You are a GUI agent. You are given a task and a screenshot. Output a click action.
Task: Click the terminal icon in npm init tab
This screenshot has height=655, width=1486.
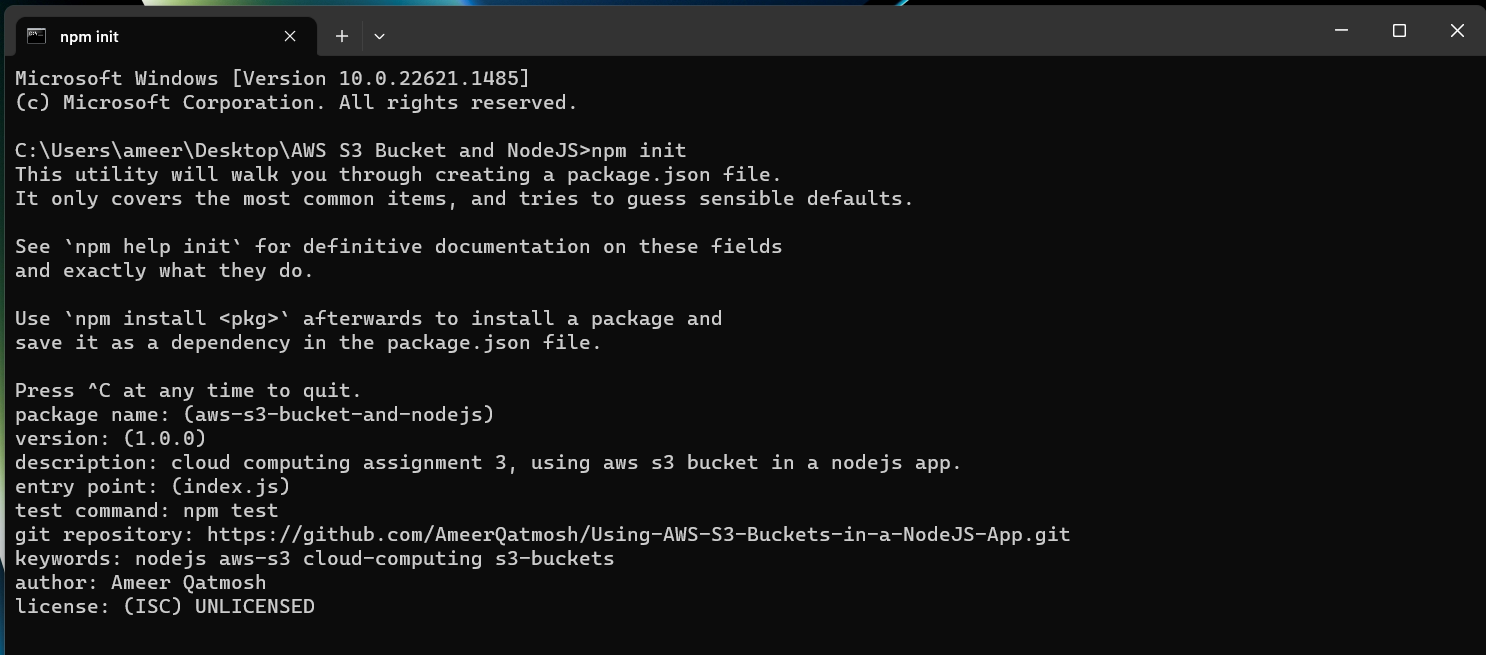pyautogui.click(x=36, y=36)
